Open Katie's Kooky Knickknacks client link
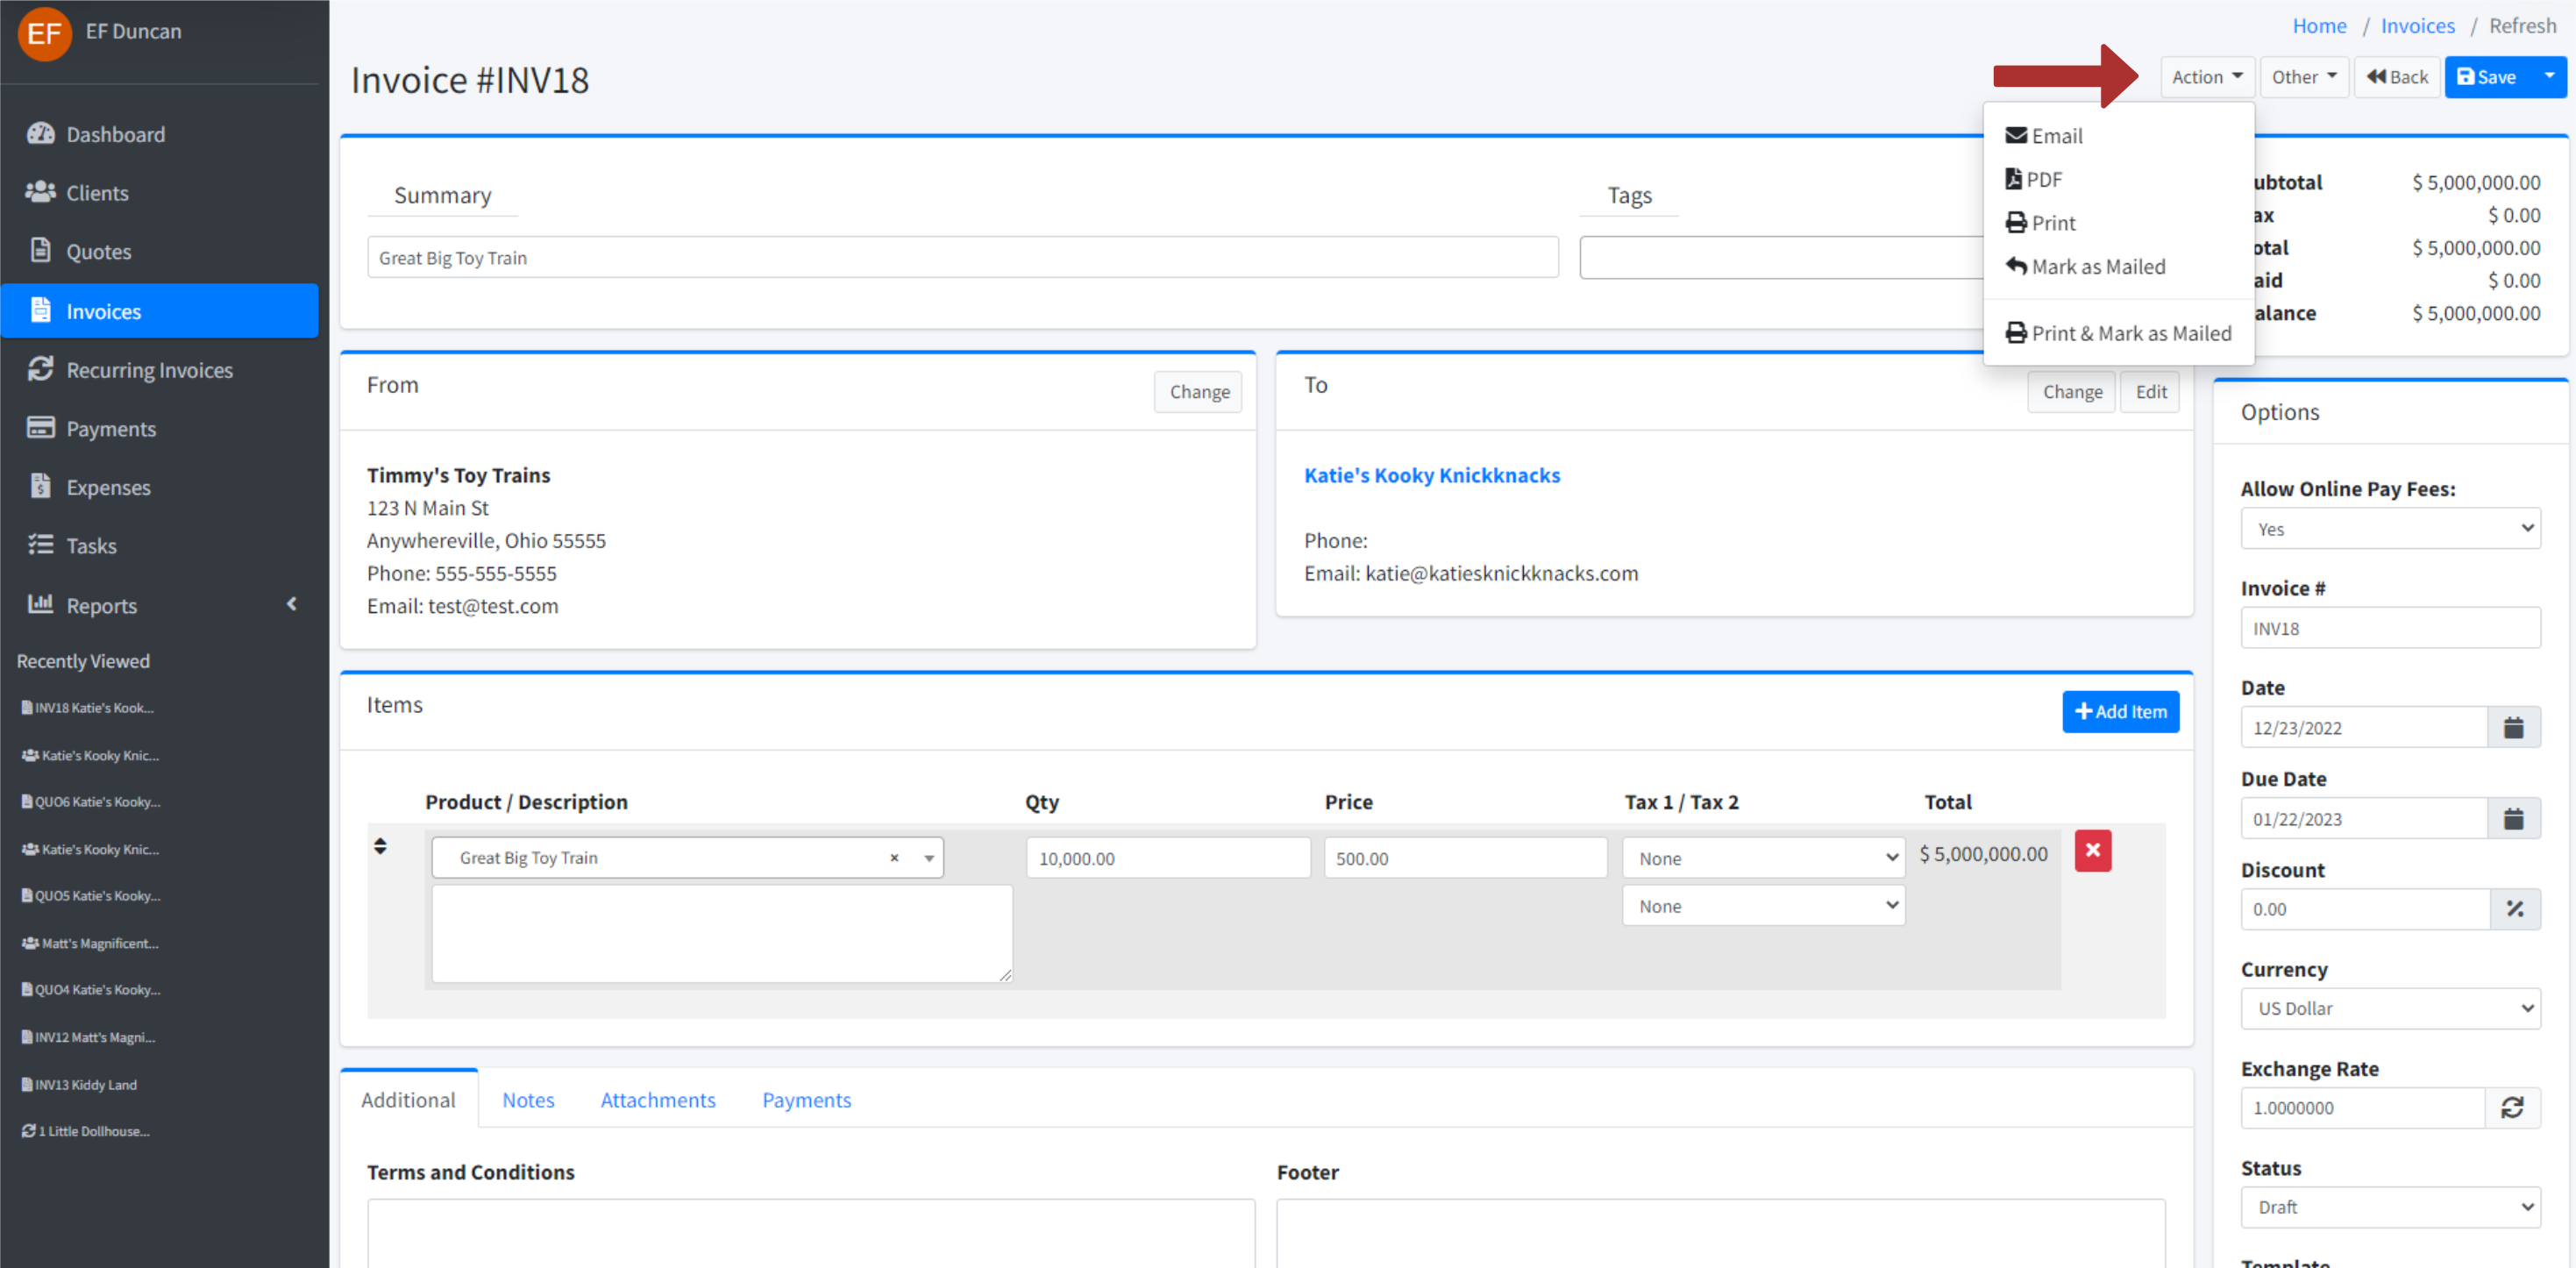This screenshot has width=2576, height=1268. tap(1431, 475)
